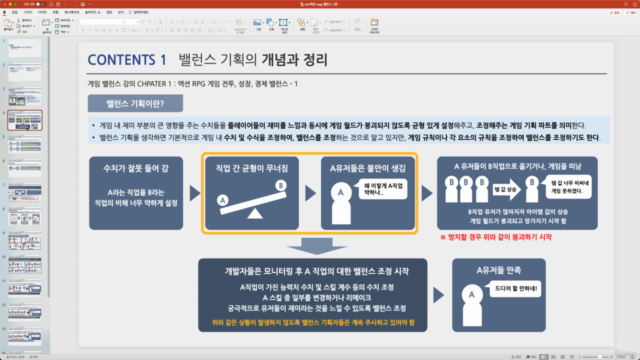This screenshot has width=640, height=360.
Task: Switch to Slide Sorter view in status bar
Action: pos(553,357)
